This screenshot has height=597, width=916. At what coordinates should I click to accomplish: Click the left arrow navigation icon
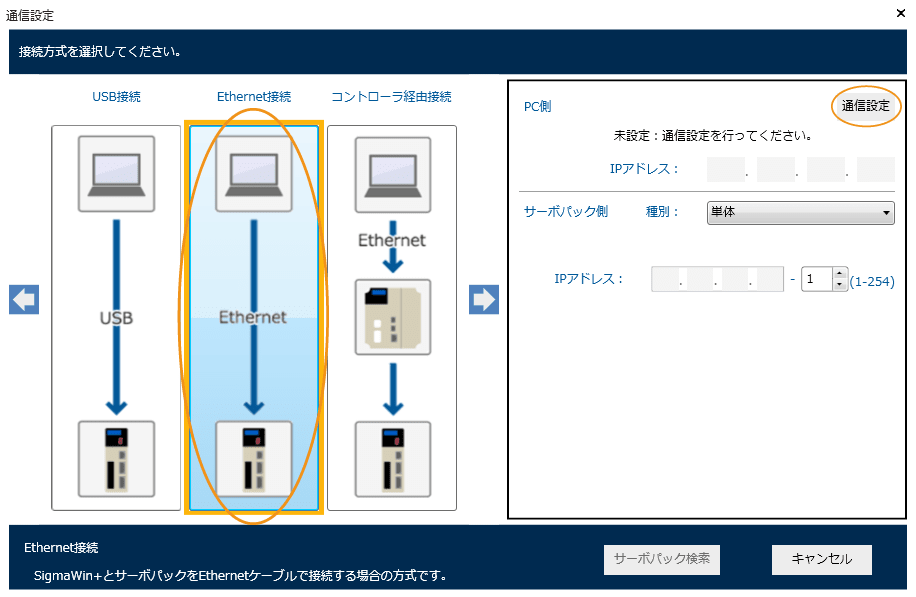click(x=24, y=300)
